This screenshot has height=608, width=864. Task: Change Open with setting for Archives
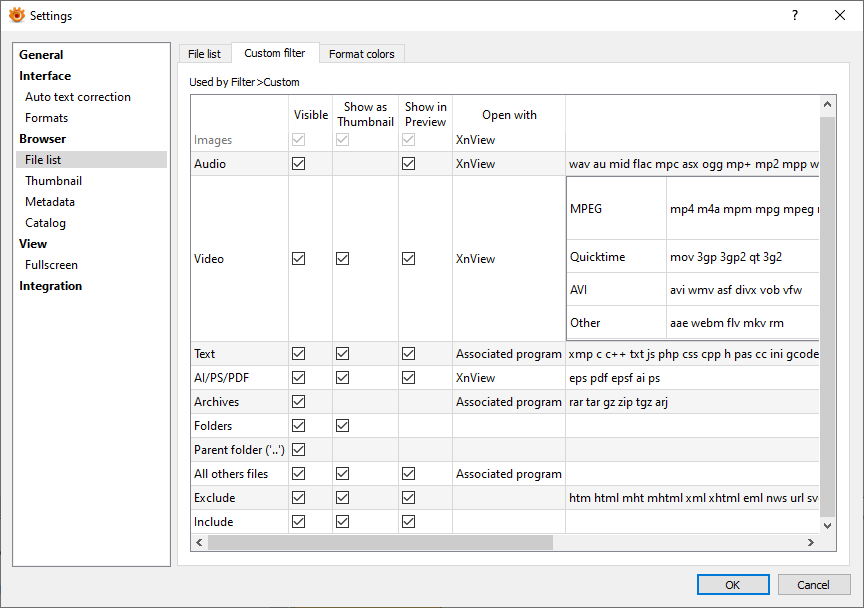pyautogui.click(x=508, y=402)
